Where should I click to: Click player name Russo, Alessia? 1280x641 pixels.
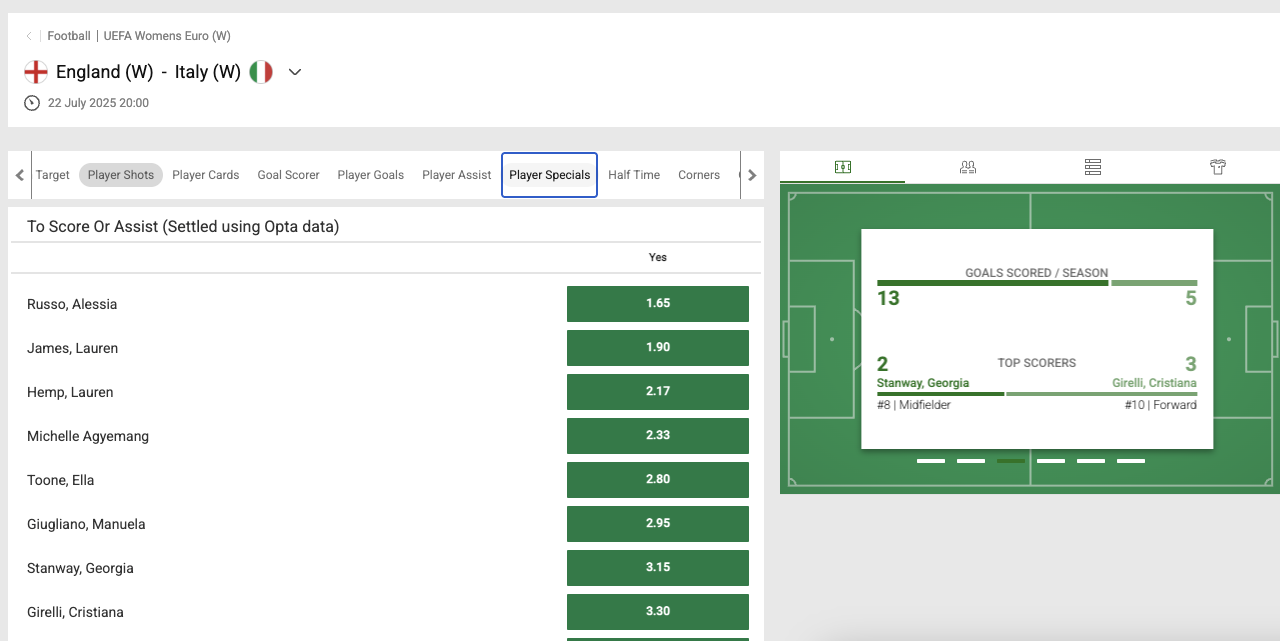(72, 304)
